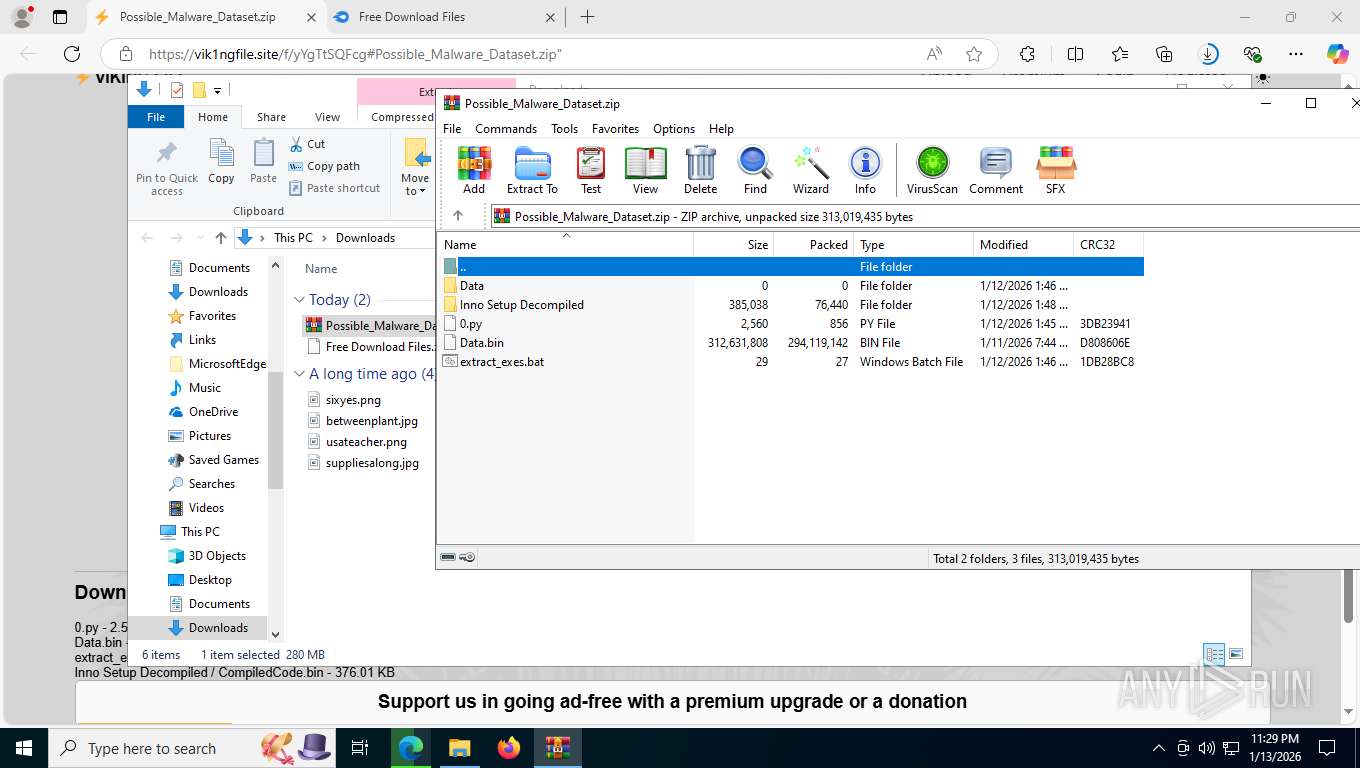Switch Explorer to large icons view
1360x768 pixels.
pos(1236,654)
